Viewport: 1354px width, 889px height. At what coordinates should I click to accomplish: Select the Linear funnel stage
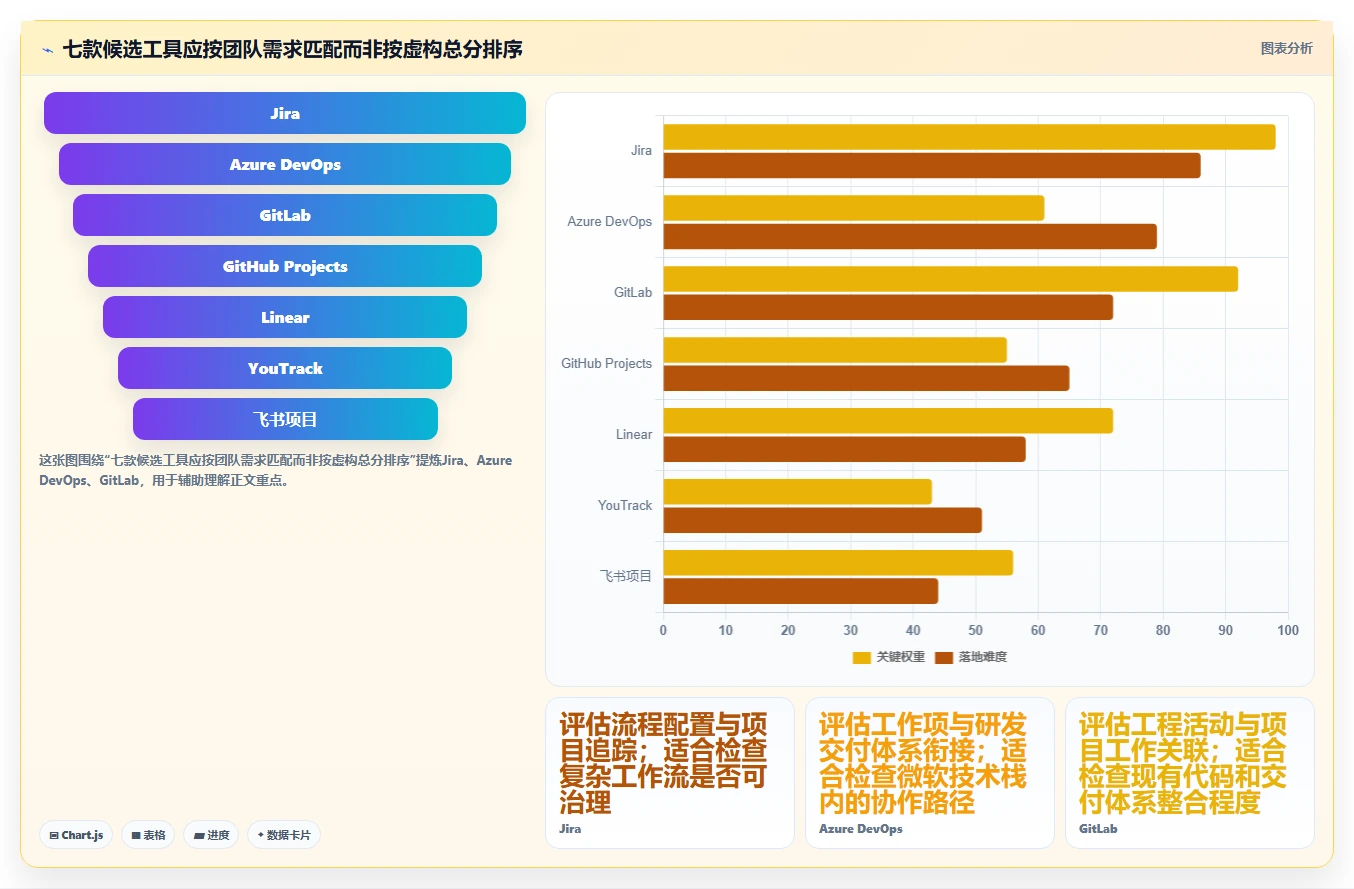click(285, 317)
